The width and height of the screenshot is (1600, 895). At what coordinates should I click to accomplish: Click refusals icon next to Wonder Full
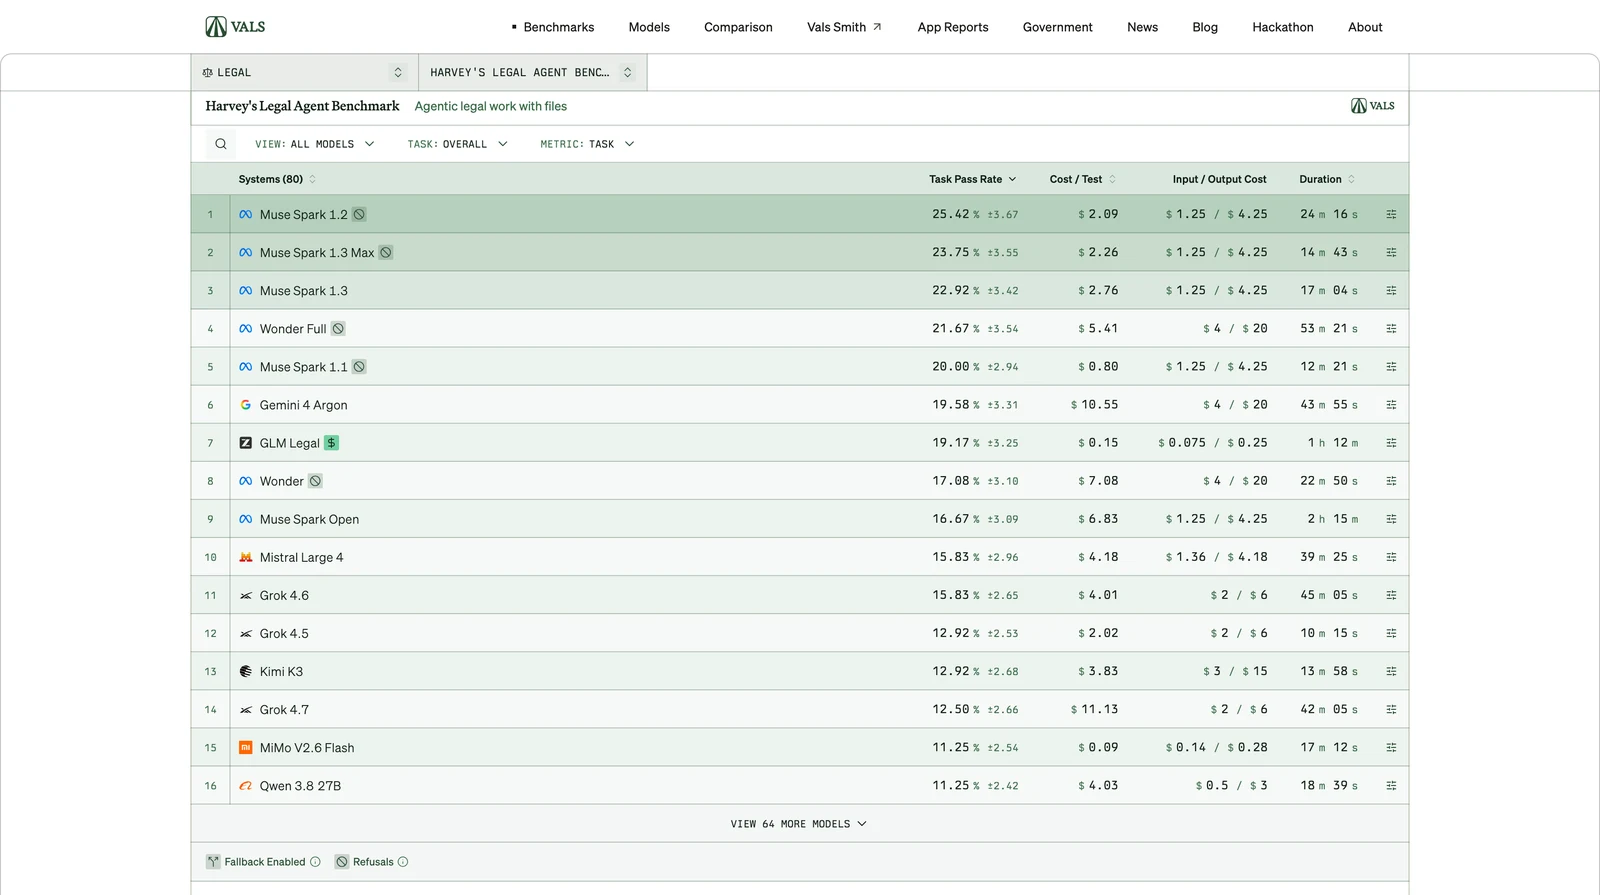coord(338,329)
